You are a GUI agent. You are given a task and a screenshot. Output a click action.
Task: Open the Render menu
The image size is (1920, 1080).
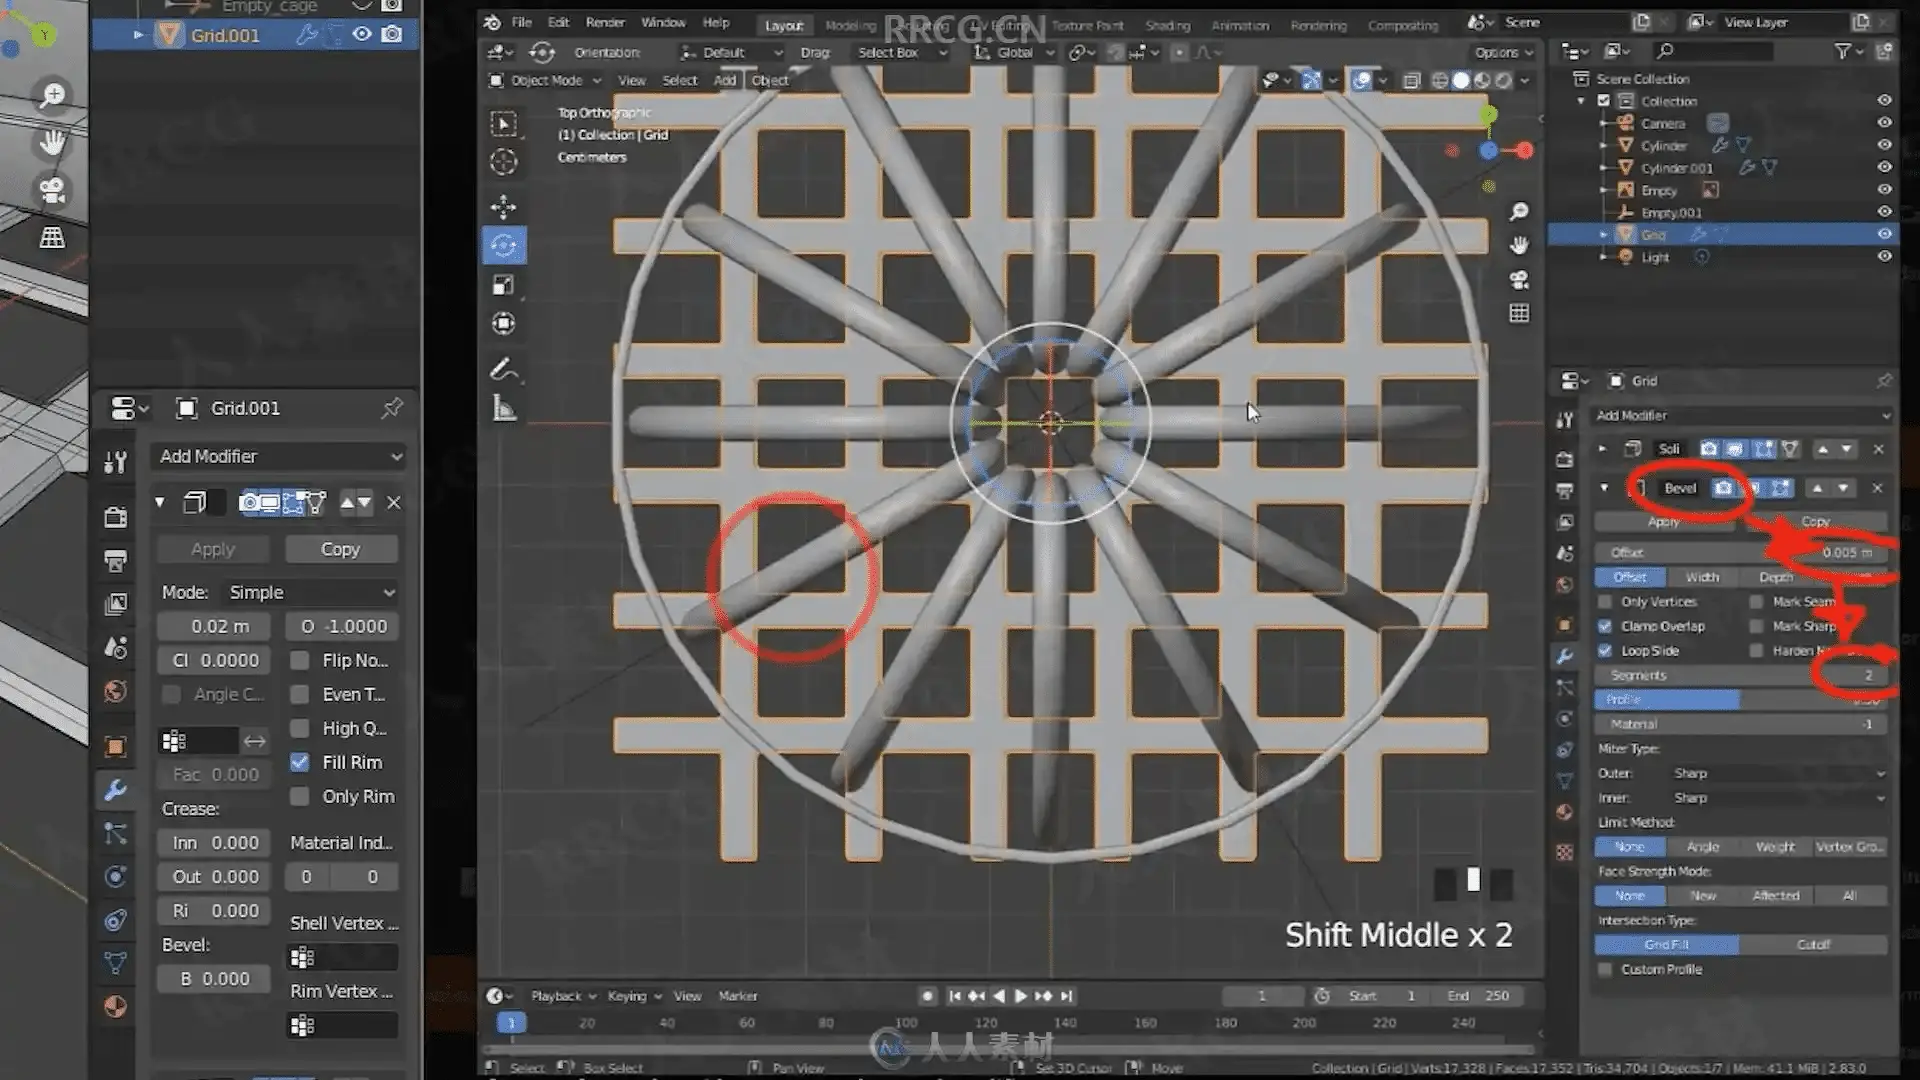604,22
